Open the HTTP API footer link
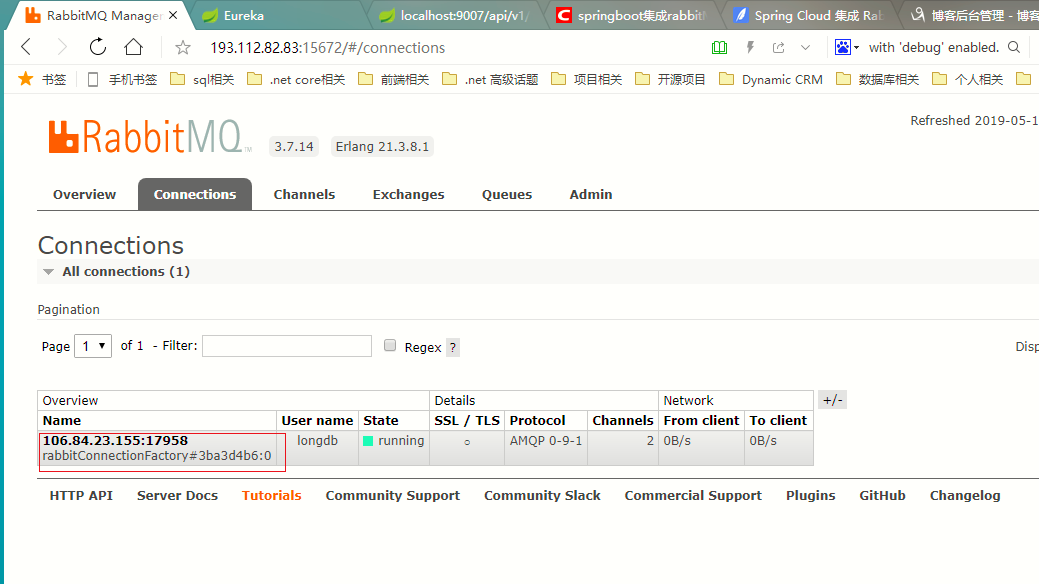The width and height of the screenshot is (1039, 584). (x=81, y=495)
